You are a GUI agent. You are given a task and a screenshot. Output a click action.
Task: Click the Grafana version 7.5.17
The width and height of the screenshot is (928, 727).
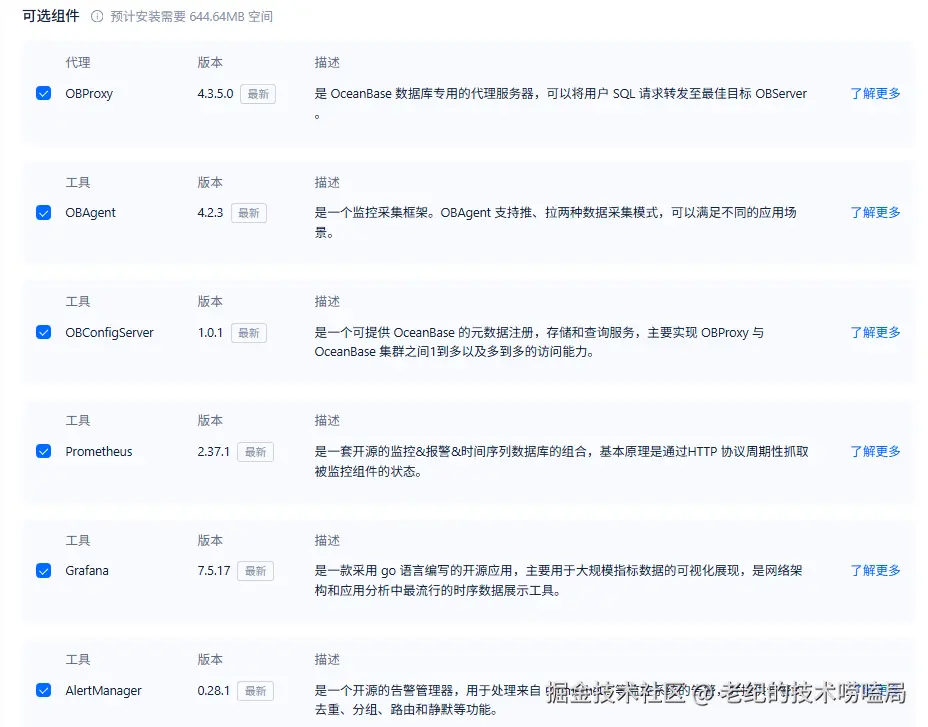tap(214, 571)
